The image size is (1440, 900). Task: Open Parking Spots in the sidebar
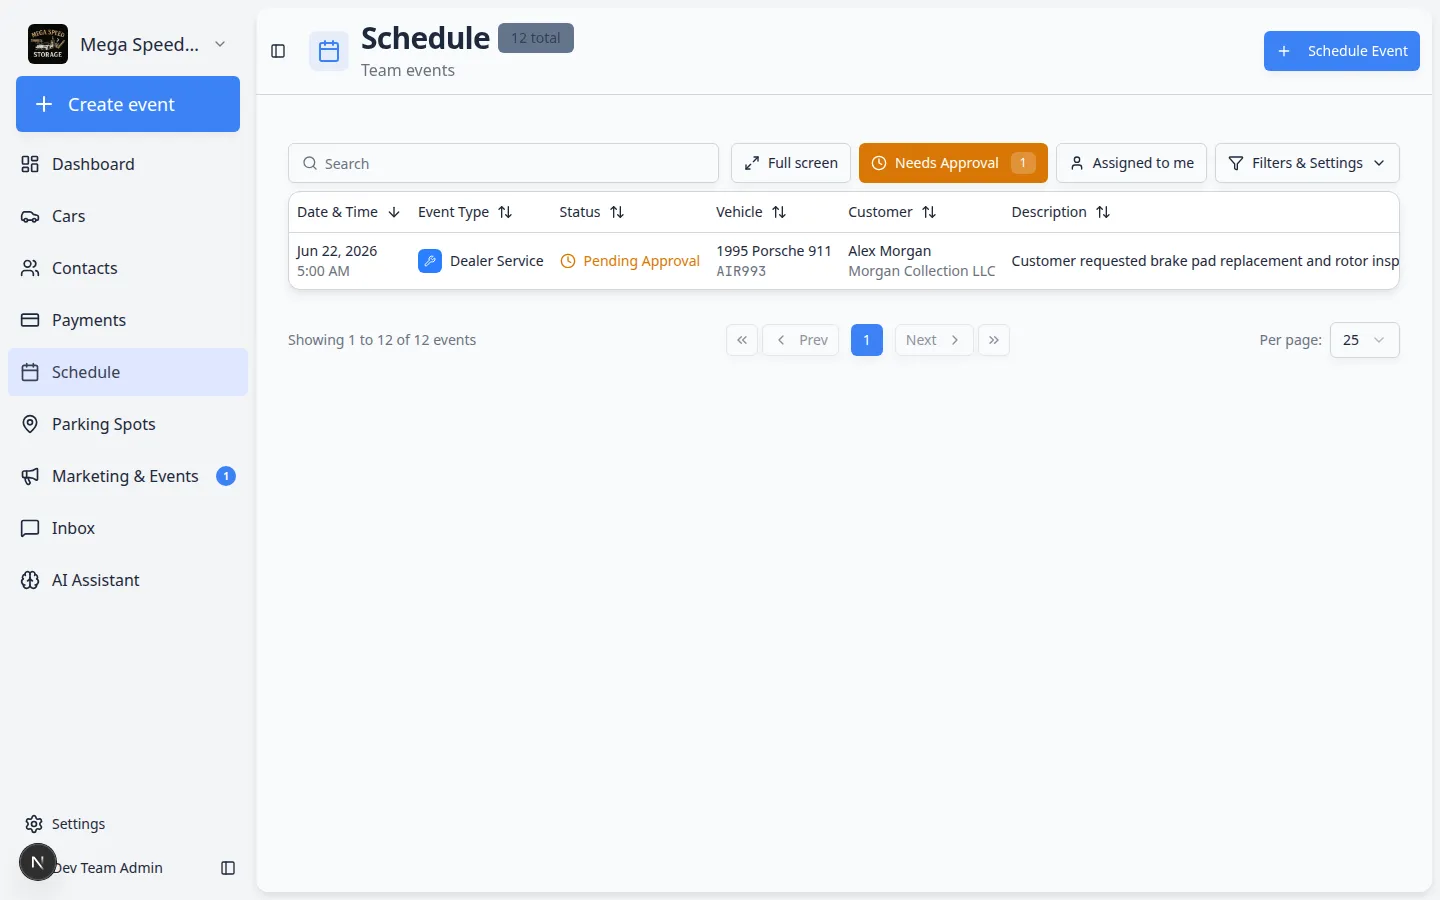(x=128, y=424)
